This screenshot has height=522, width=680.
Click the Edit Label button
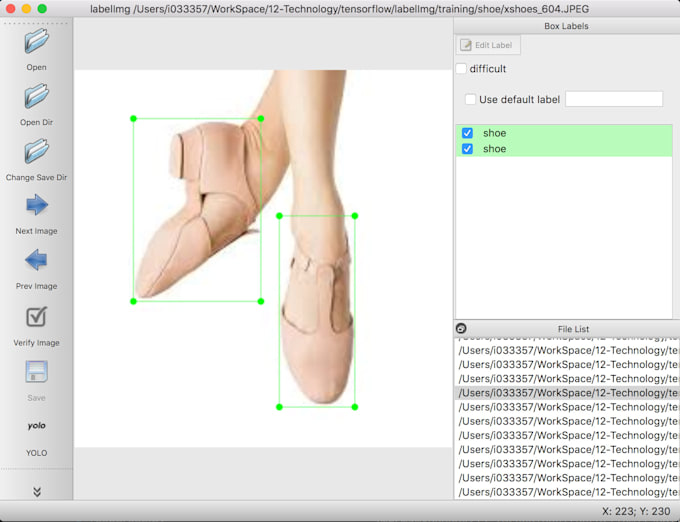click(x=488, y=45)
